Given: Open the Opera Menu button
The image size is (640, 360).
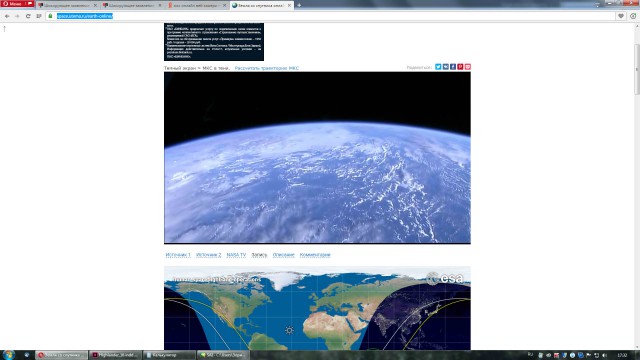Looking at the screenshot, I should coord(17,4).
